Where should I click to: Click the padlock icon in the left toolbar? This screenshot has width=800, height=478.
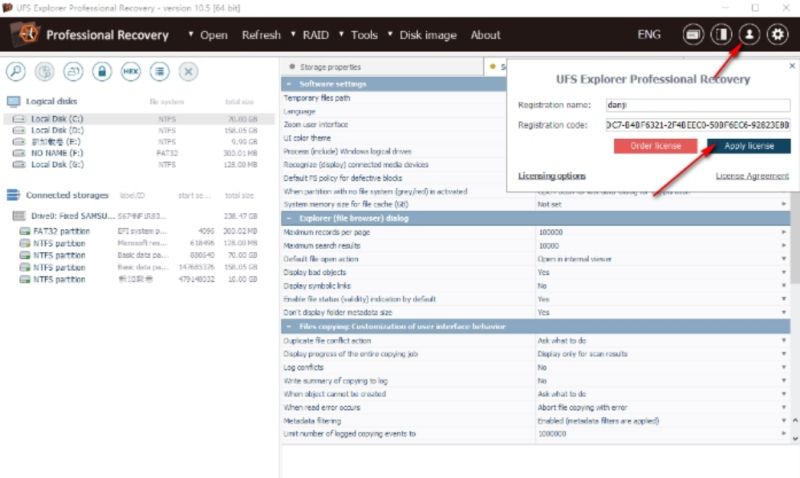pos(102,71)
